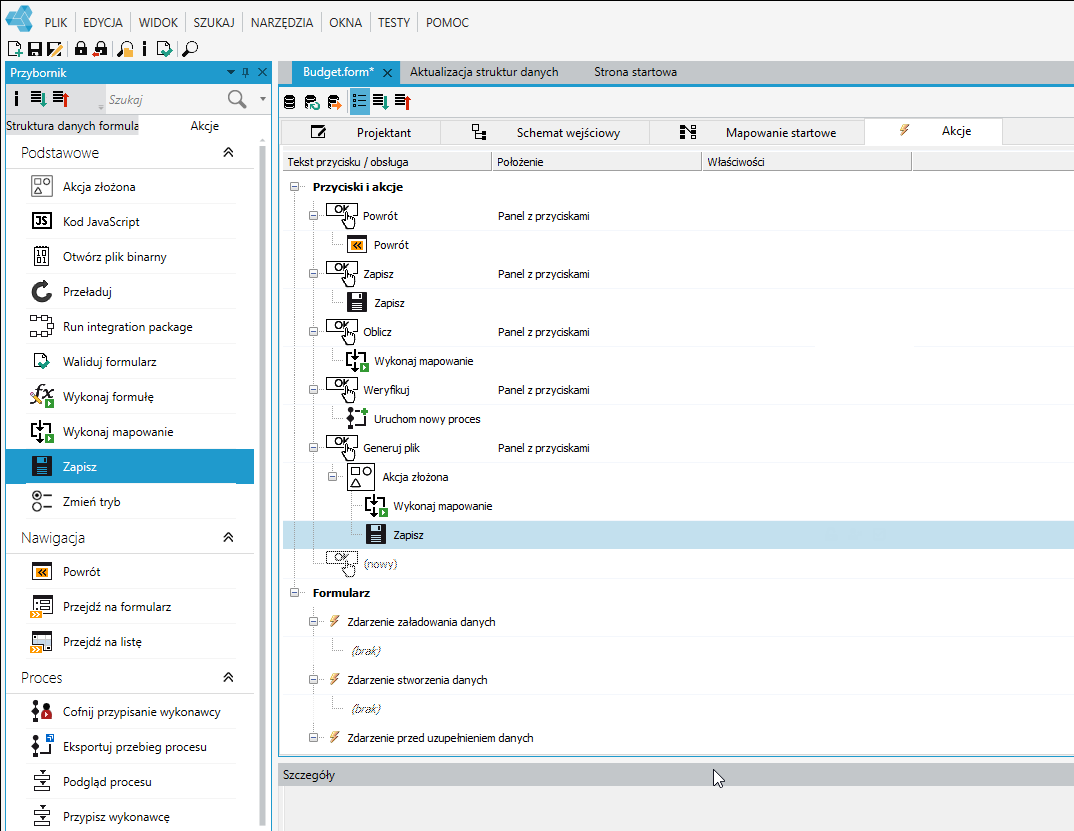The height and width of the screenshot is (831, 1074).
Task: Open the Projektant tab
Action: [362, 132]
